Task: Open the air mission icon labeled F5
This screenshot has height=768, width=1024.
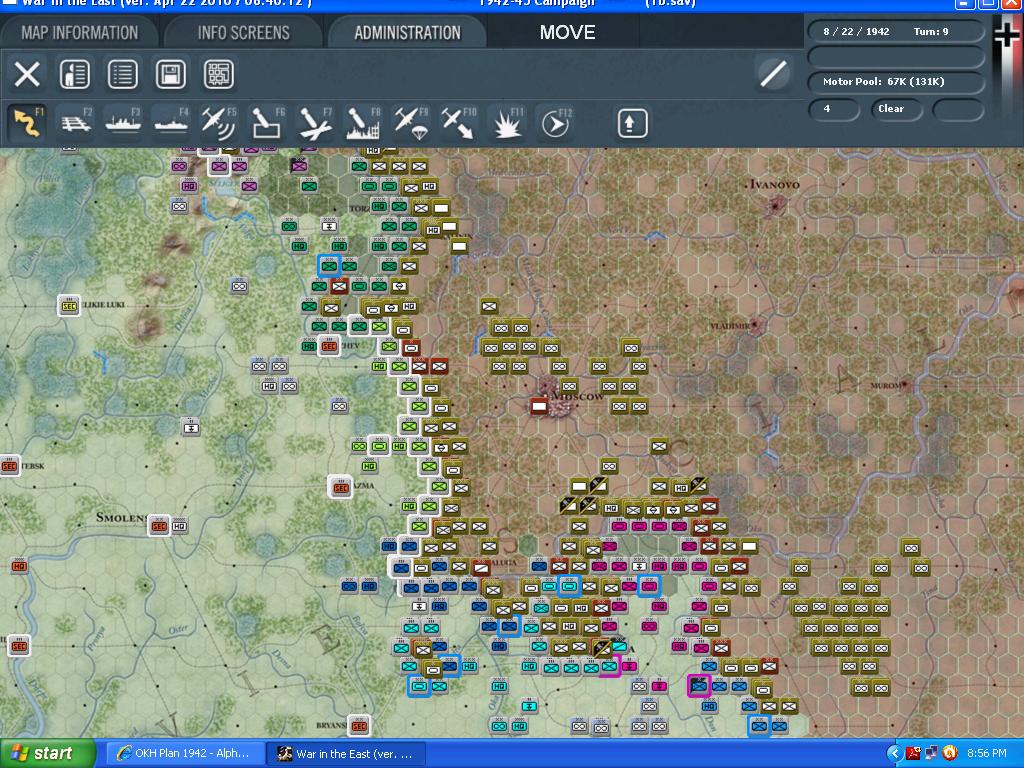Action: [x=218, y=122]
